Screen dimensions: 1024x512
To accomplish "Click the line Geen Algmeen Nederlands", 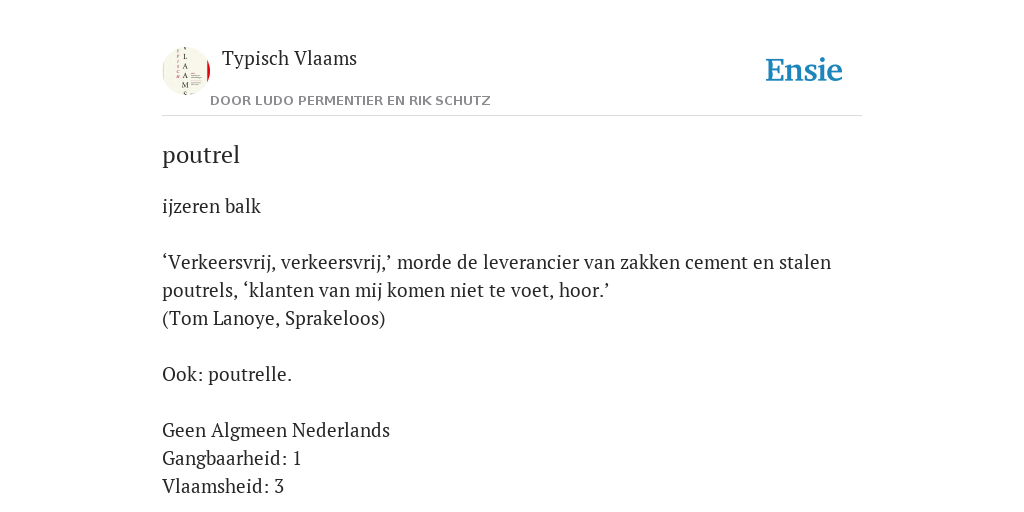I will [x=276, y=430].
